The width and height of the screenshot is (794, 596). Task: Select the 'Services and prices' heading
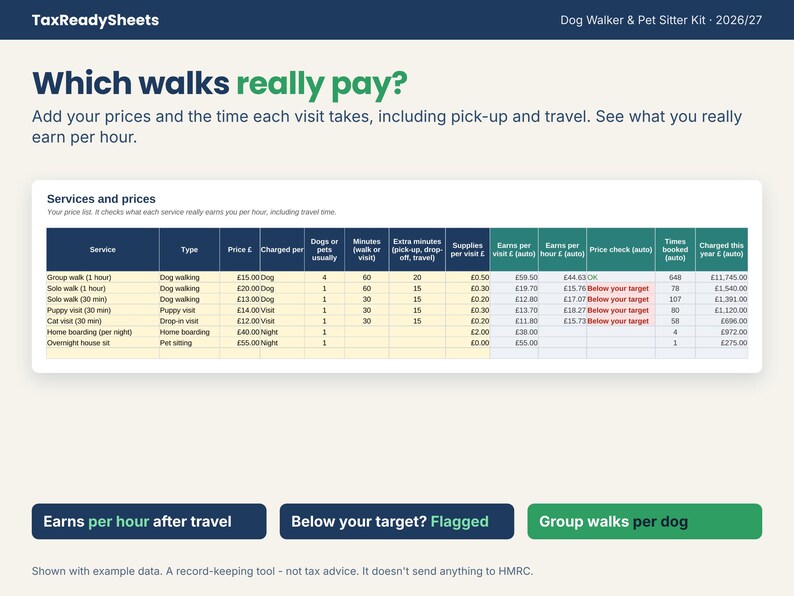101,199
